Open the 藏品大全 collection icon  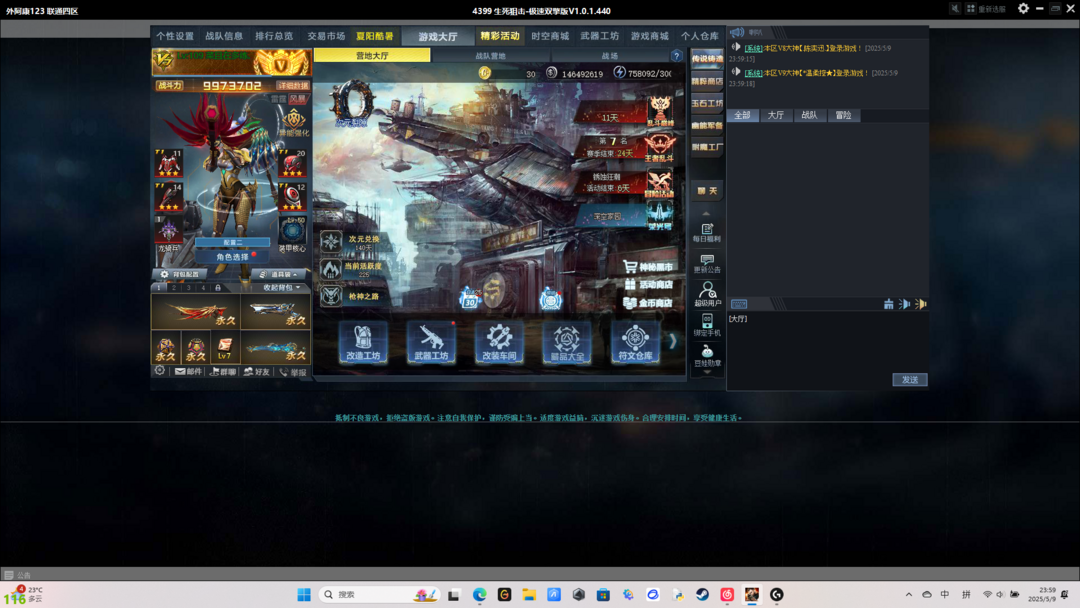coord(567,342)
